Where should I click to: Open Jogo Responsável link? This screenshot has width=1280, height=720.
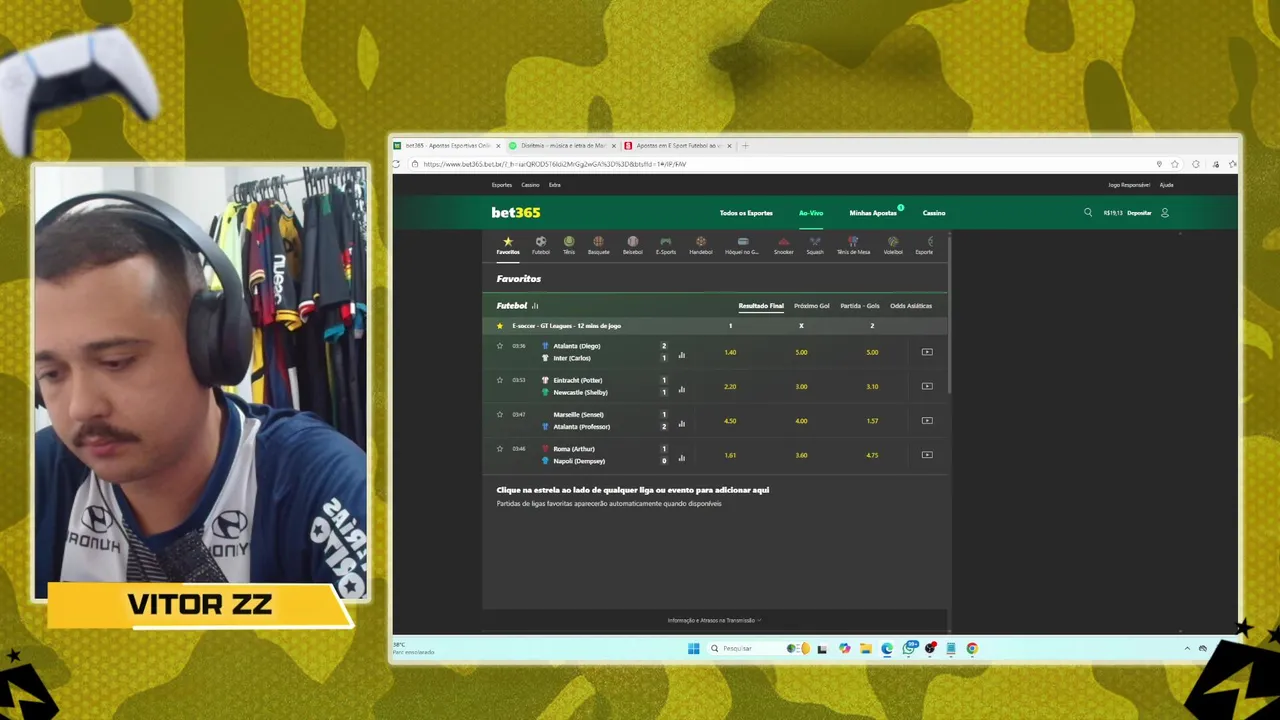1129,185
